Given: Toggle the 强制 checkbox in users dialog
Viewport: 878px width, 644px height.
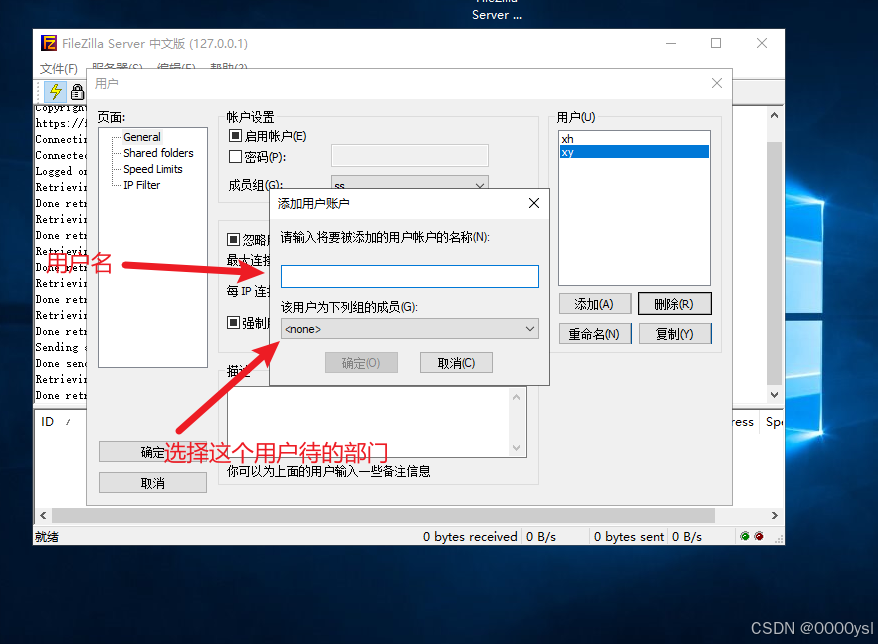Looking at the screenshot, I should [x=233, y=323].
